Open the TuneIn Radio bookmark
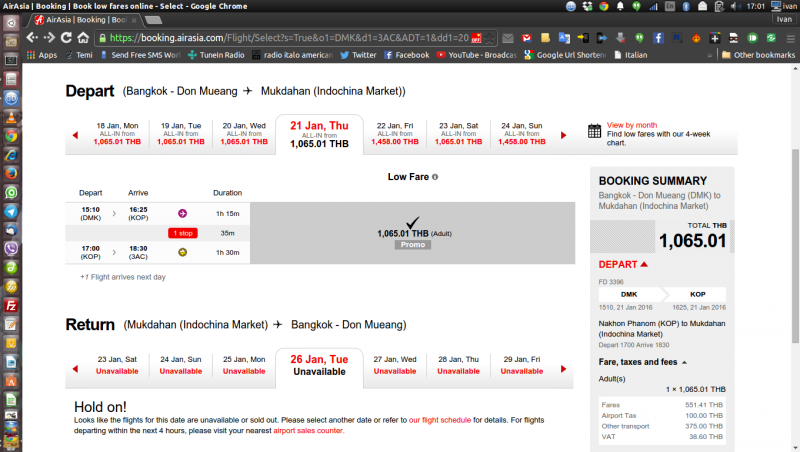Image resolution: width=800 pixels, height=452 pixels. tap(216, 55)
